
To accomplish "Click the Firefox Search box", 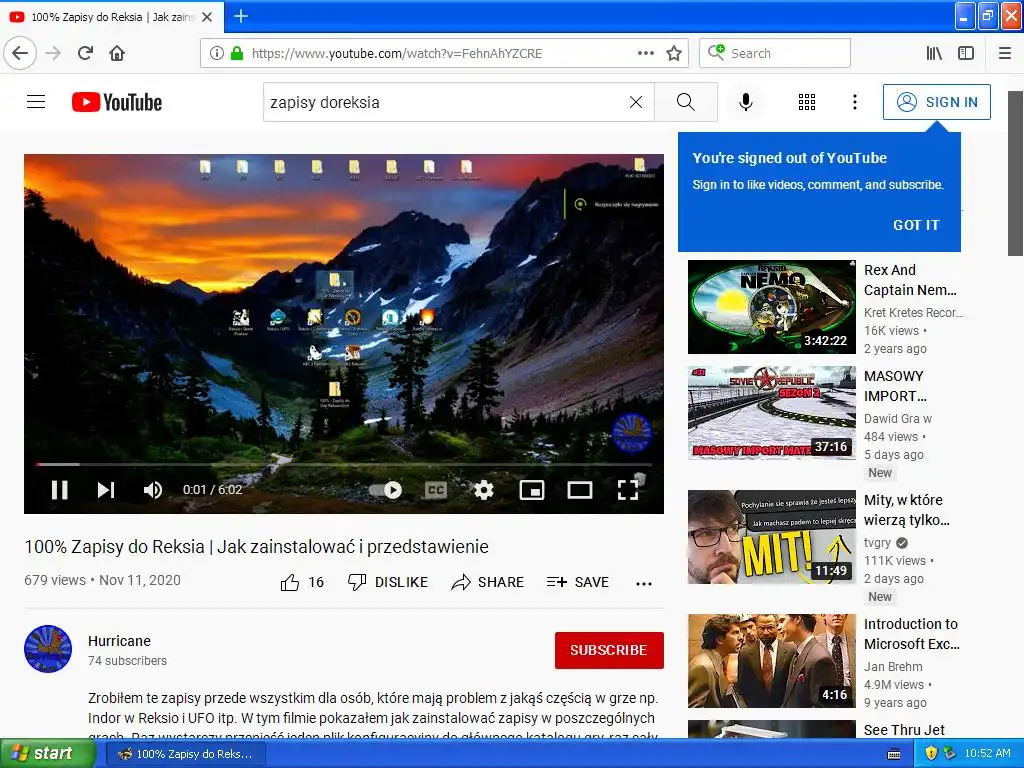I will pos(775,53).
